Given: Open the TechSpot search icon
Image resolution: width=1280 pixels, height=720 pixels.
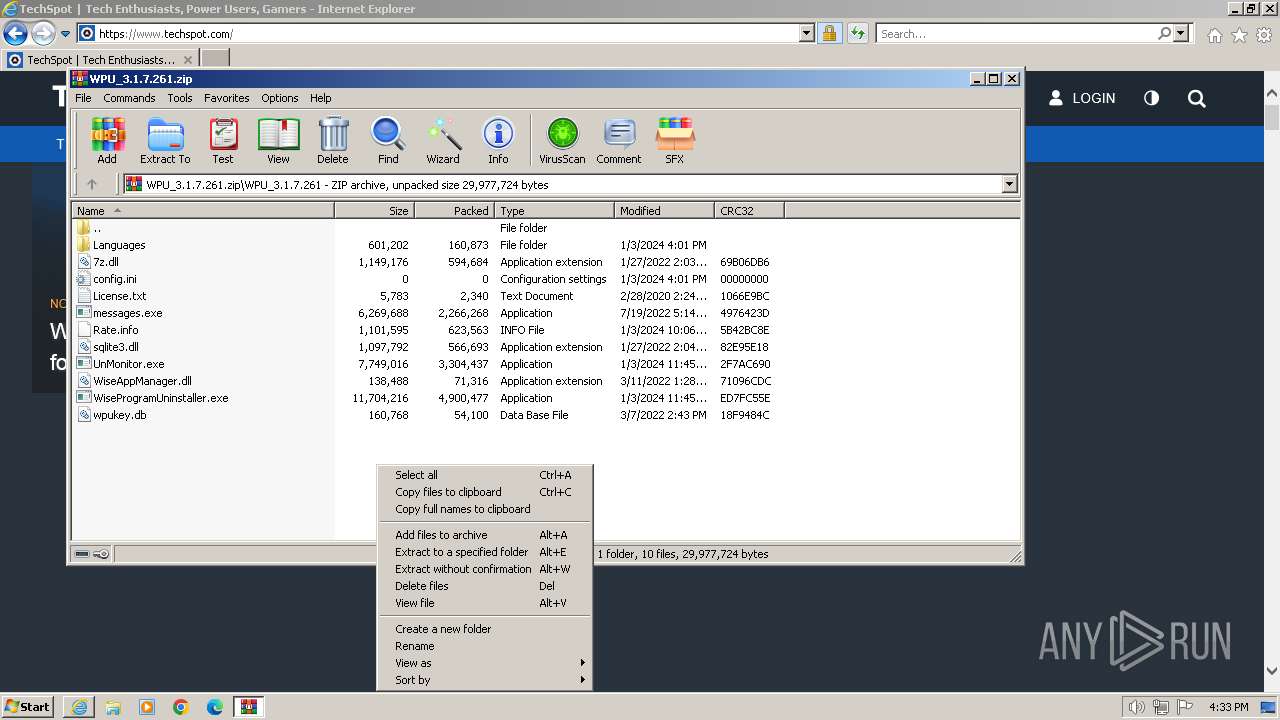Looking at the screenshot, I should [x=1197, y=98].
